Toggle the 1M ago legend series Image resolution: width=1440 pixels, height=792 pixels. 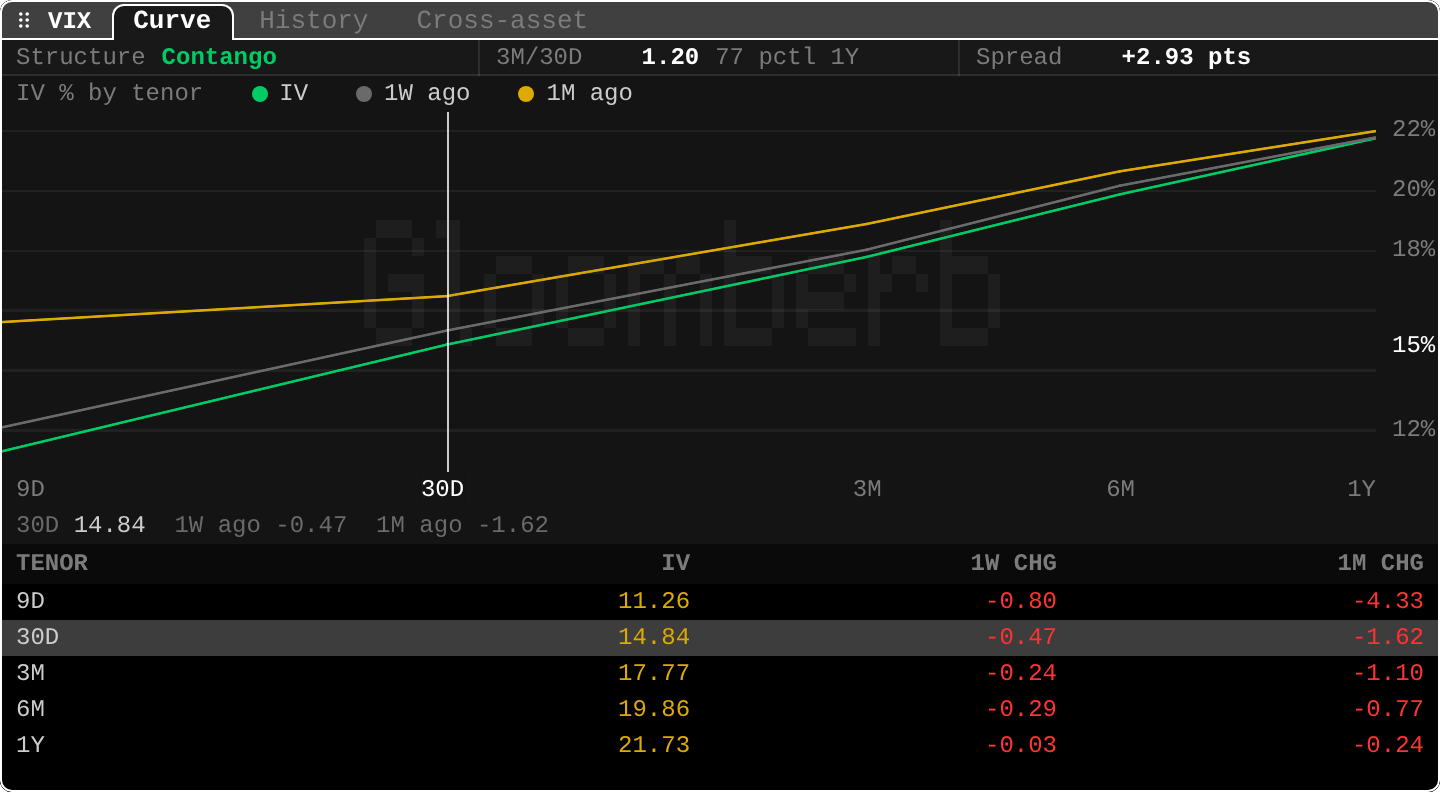[575, 94]
